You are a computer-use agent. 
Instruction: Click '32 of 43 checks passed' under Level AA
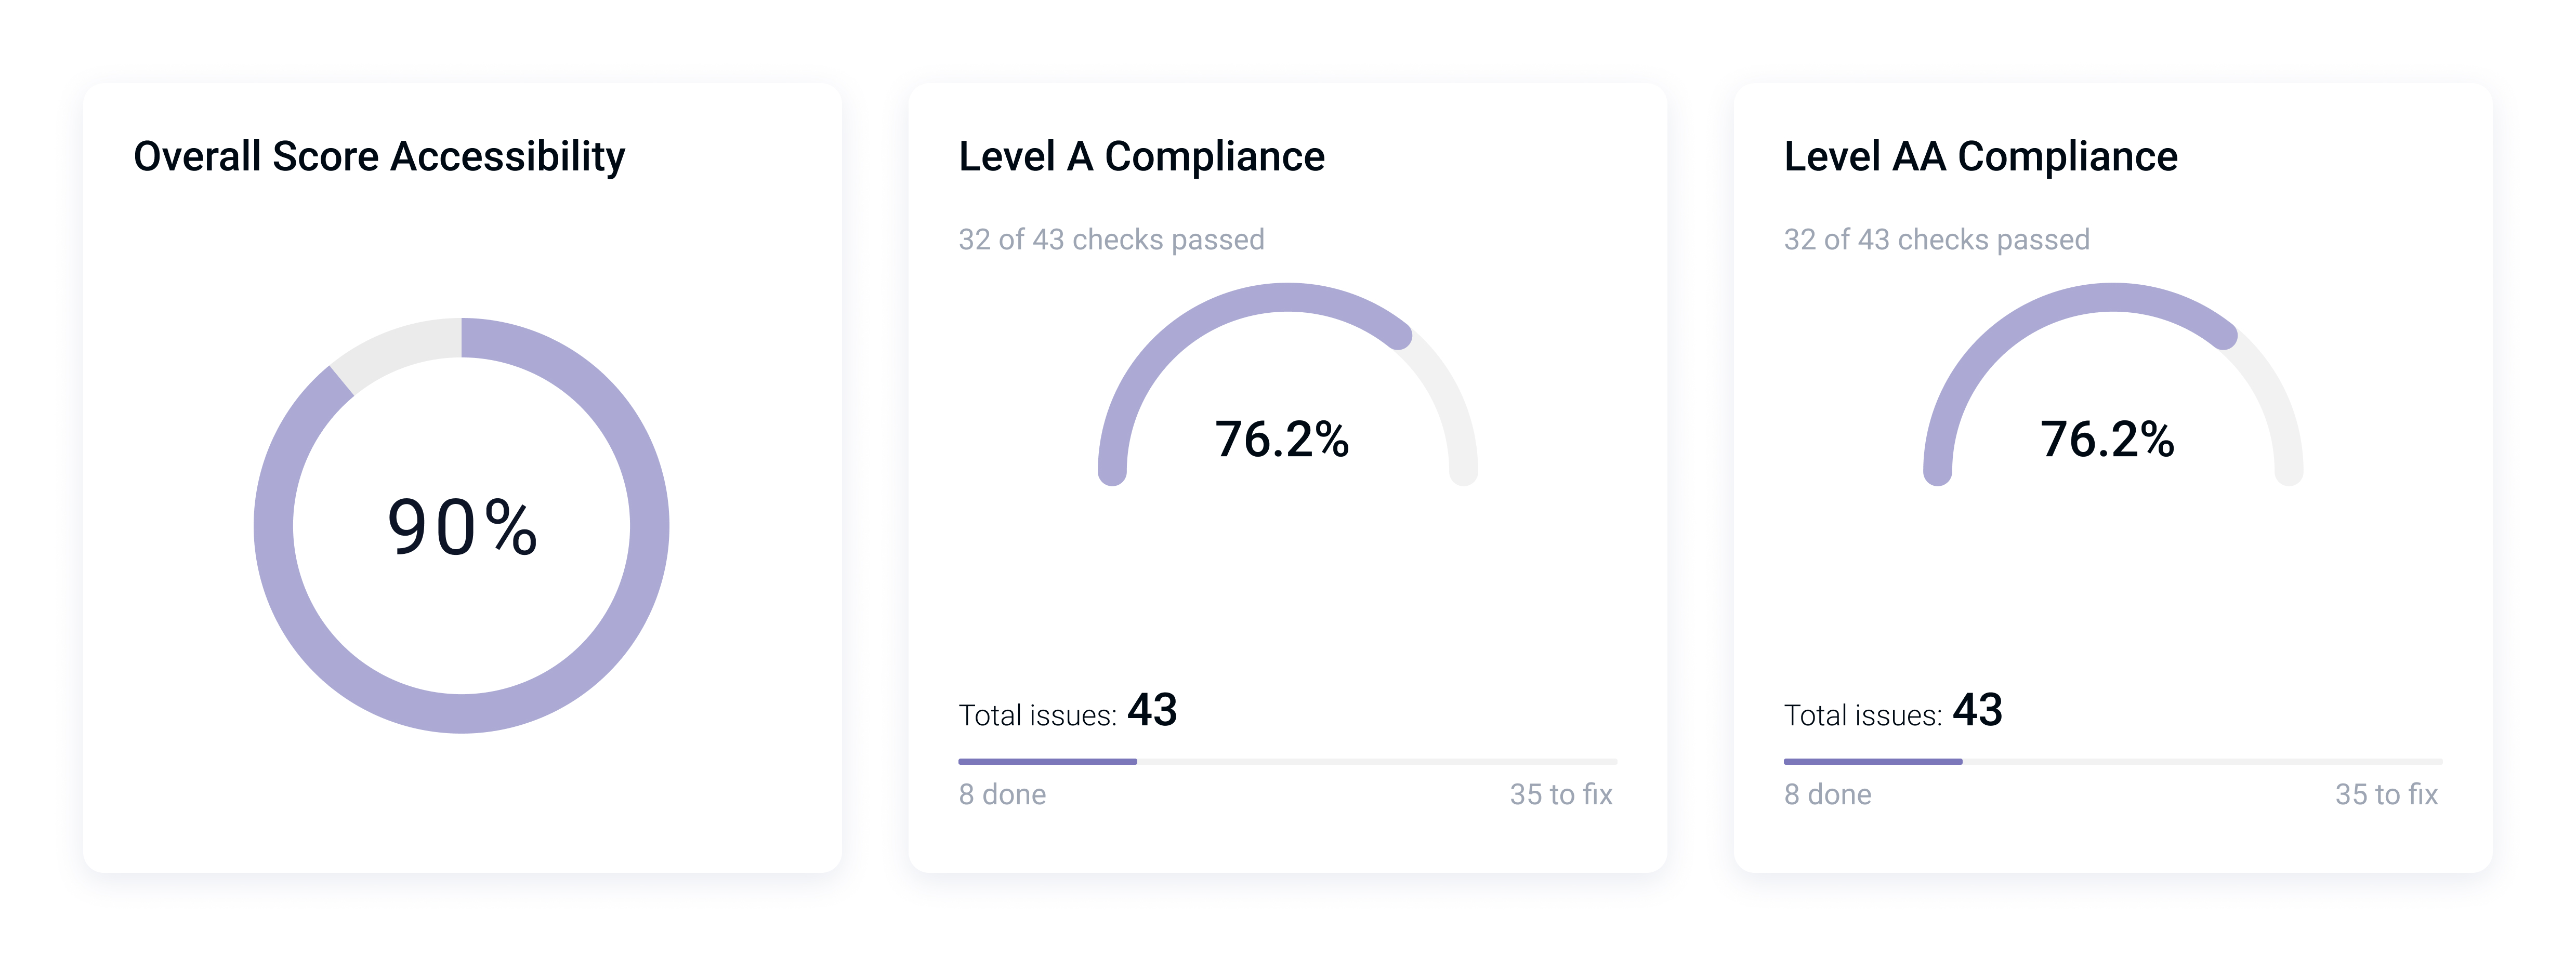1937,239
